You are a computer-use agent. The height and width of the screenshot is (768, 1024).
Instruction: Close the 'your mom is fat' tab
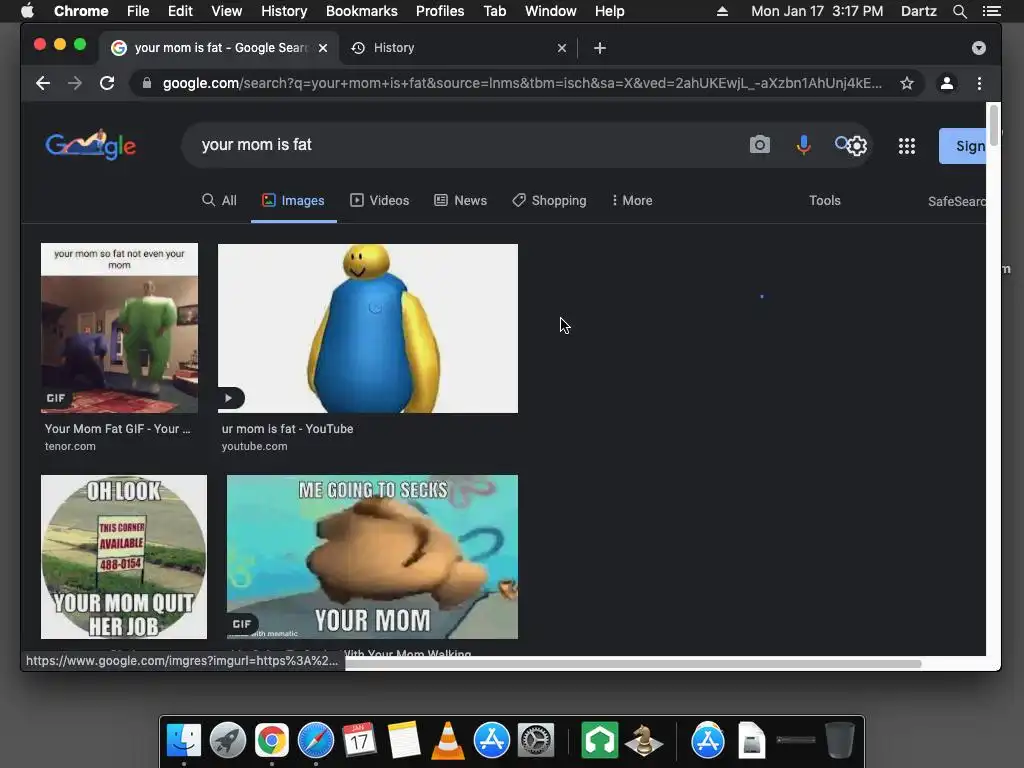tap(323, 48)
